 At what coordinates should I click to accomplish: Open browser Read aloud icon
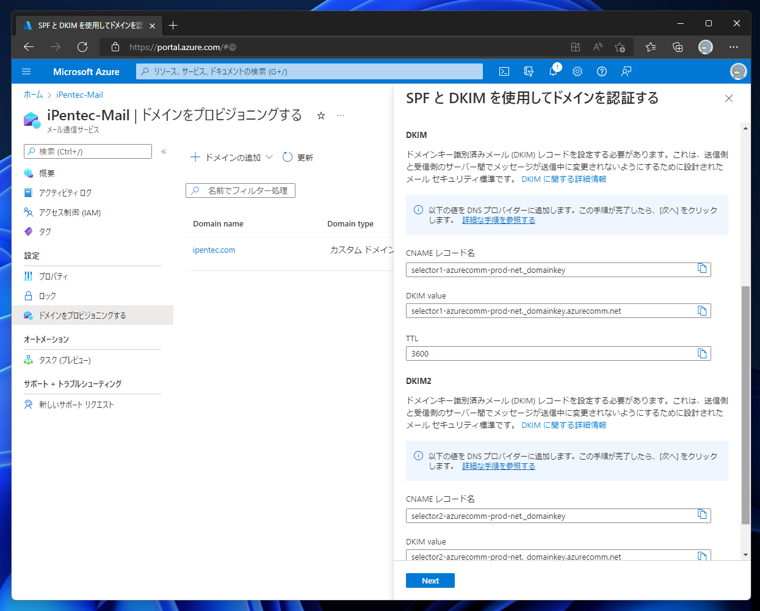coord(598,47)
